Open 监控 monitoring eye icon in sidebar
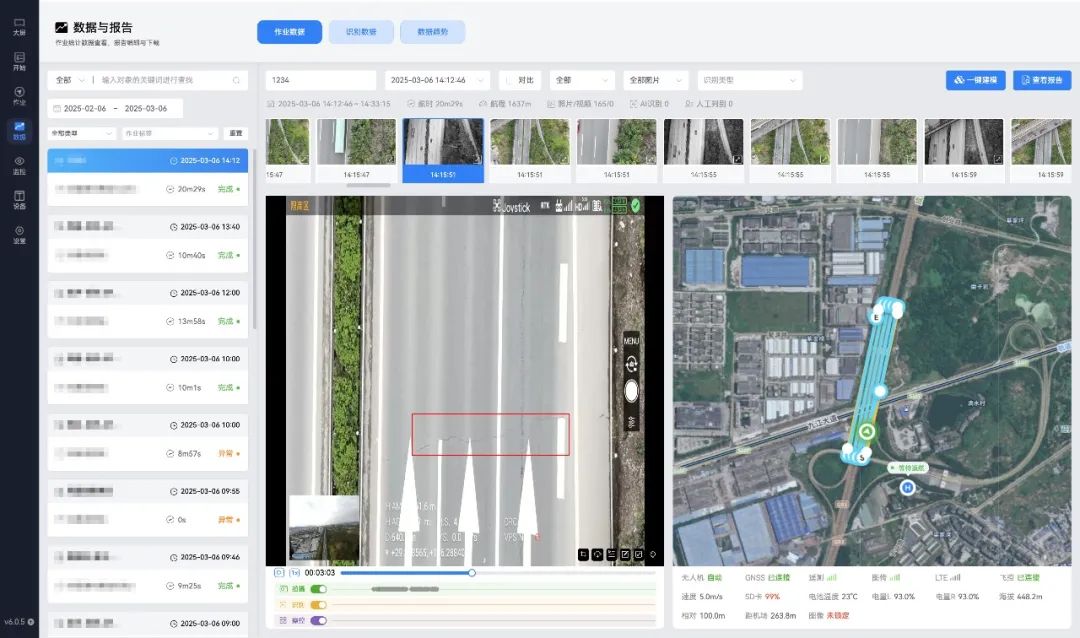The height and width of the screenshot is (638, 1080). pyautogui.click(x=19, y=165)
